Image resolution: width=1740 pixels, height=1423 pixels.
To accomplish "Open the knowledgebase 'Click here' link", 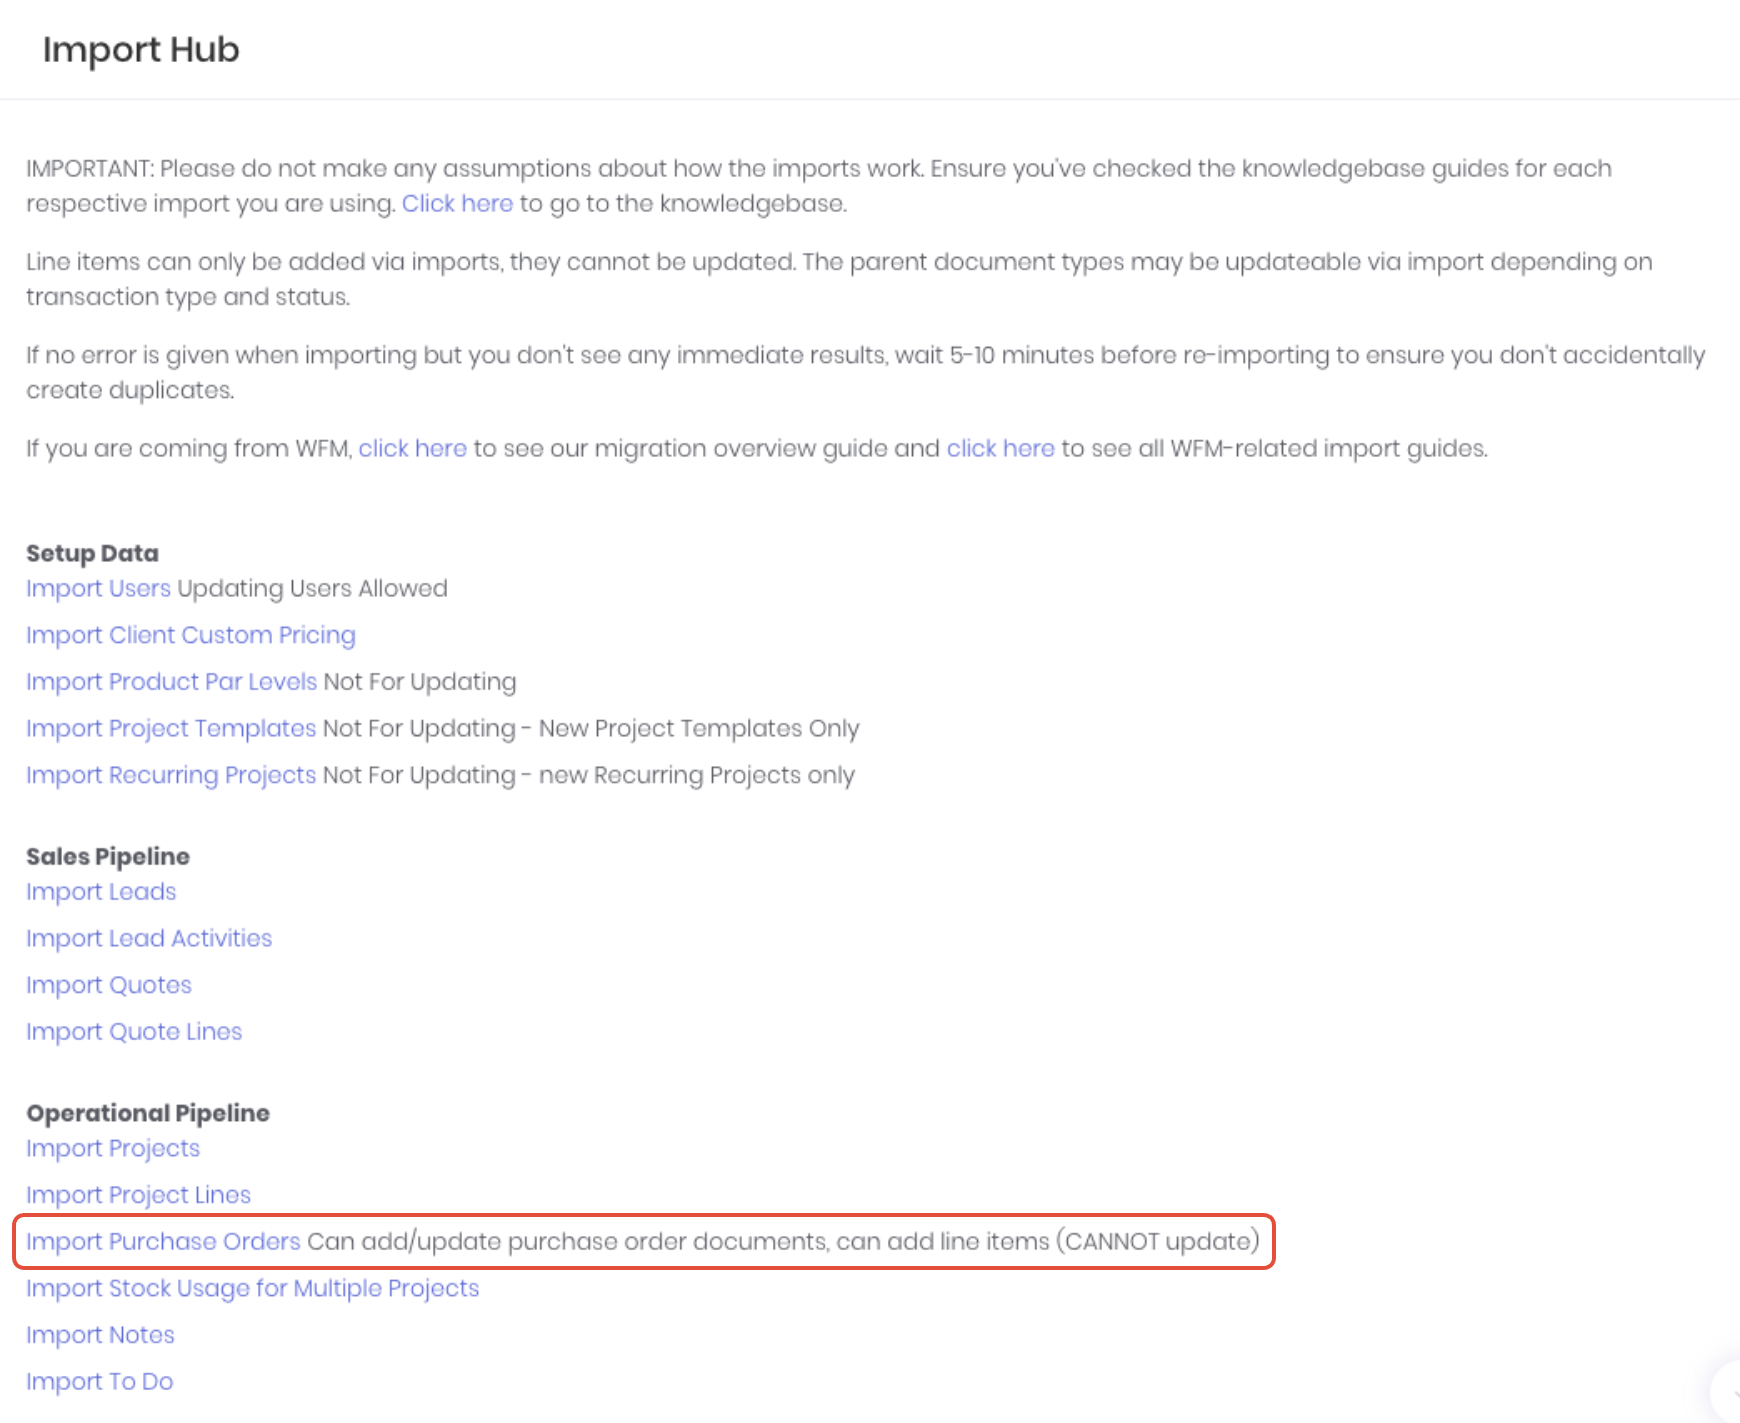I will (x=457, y=203).
